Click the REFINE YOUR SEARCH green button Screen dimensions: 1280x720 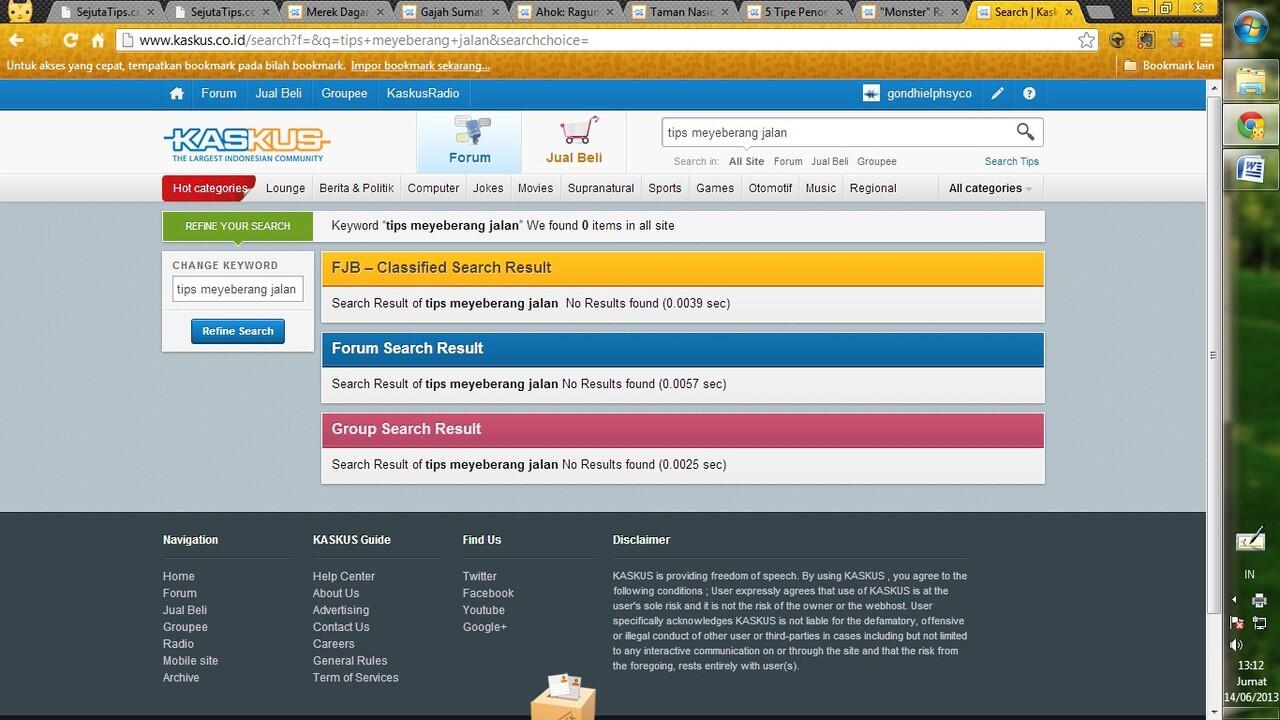click(x=238, y=226)
